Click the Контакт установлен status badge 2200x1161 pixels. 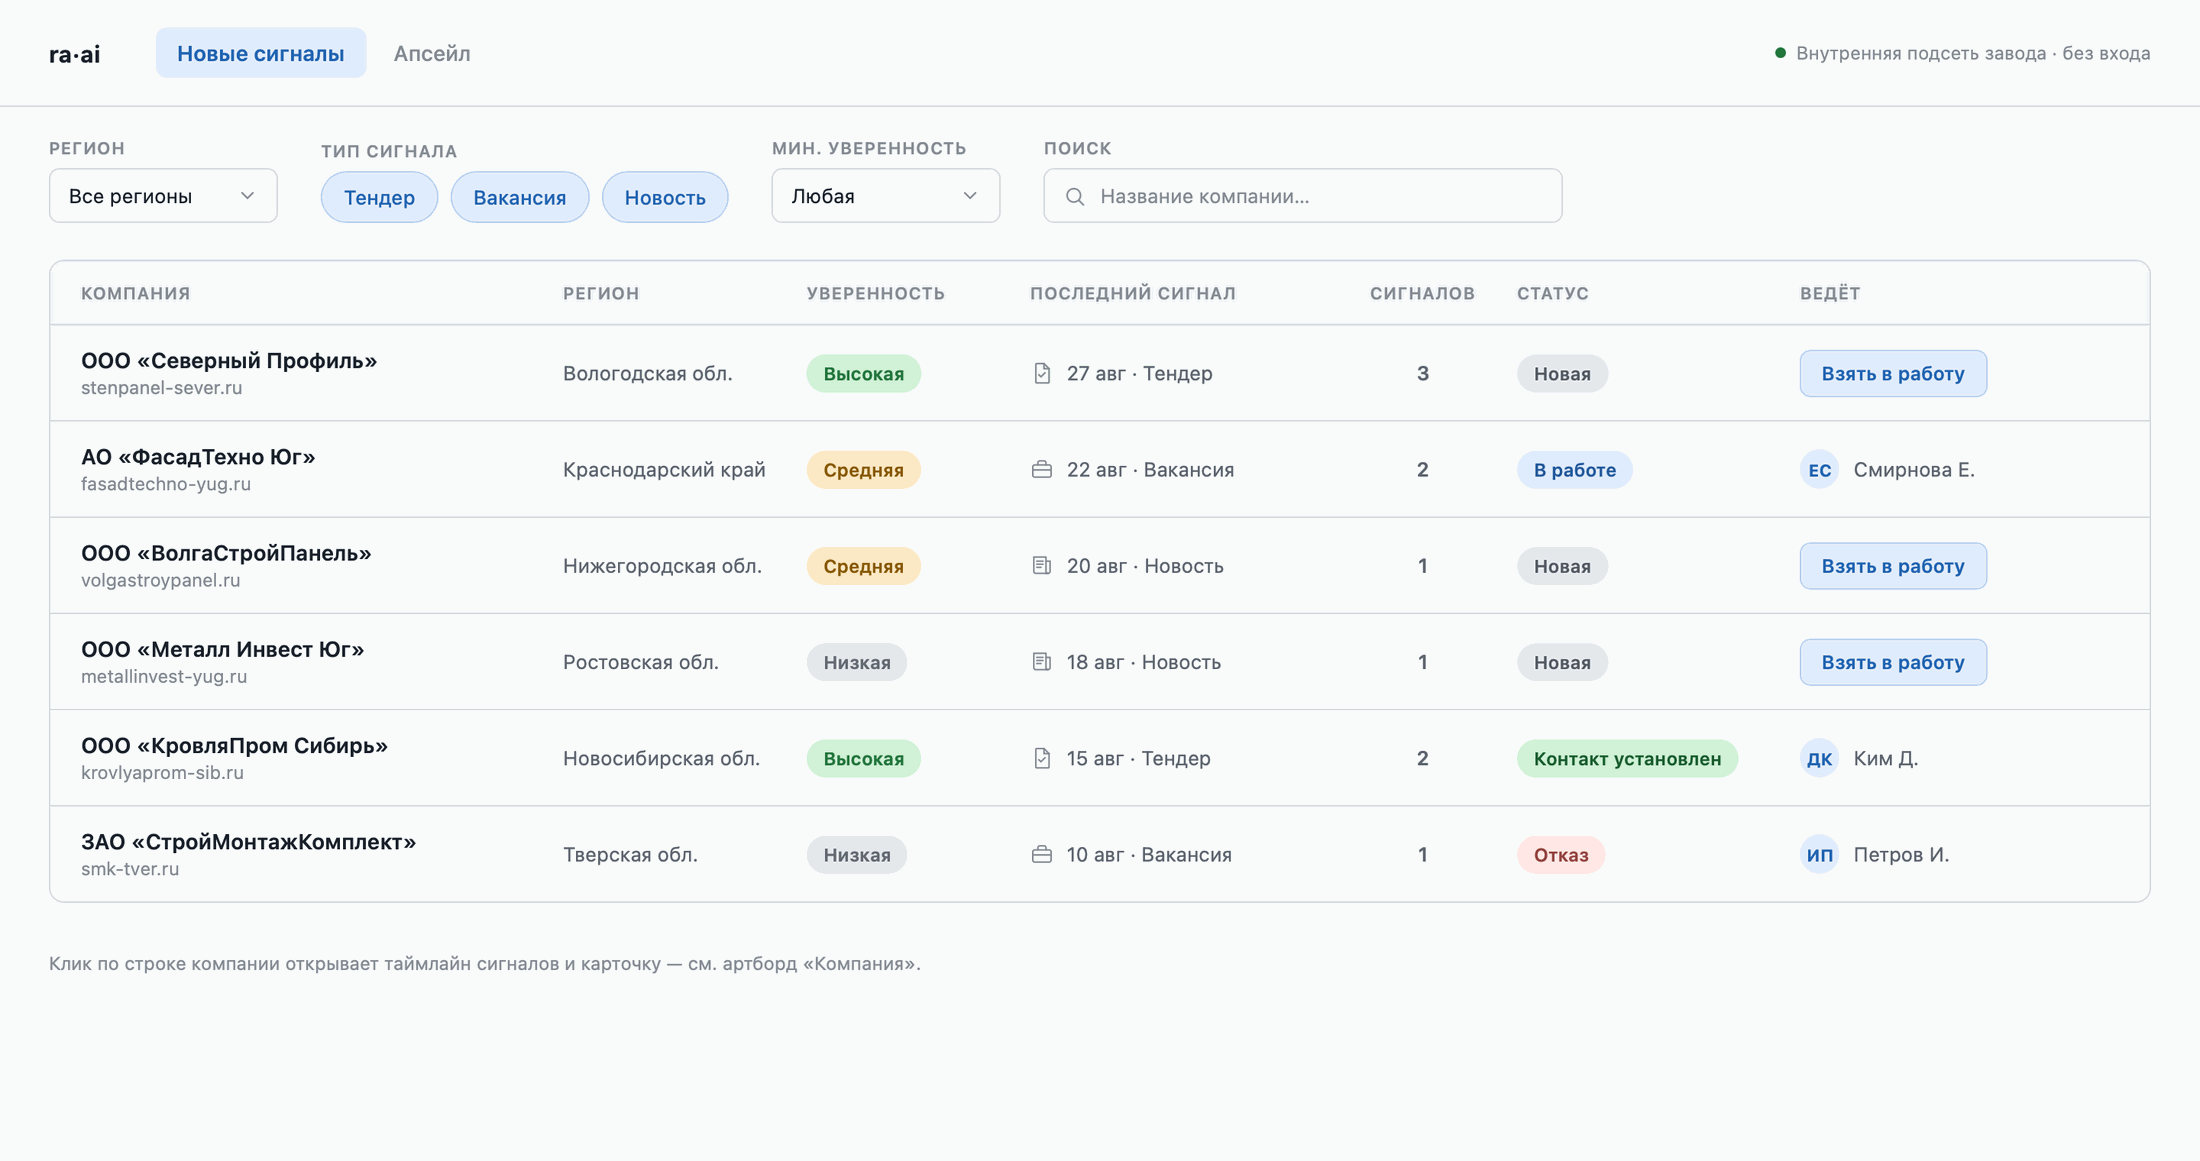point(1627,758)
